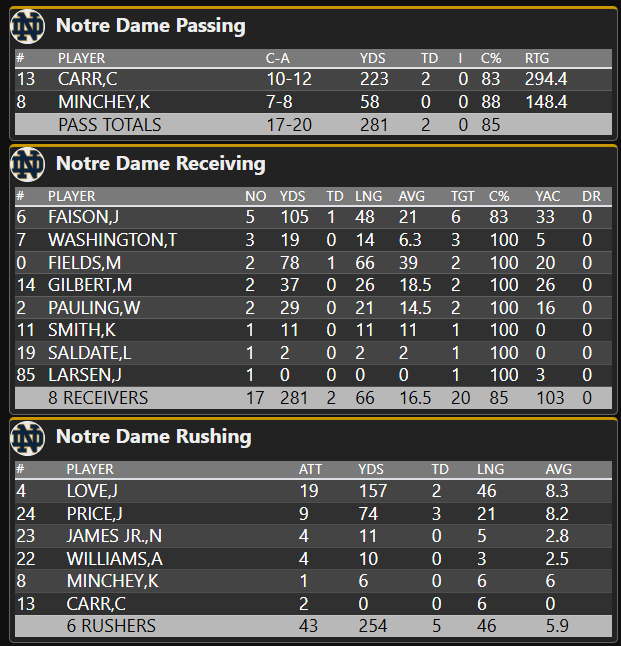This screenshot has width=621, height=646.
Task: Sort rushing table by ATT column
Action: (310, 469)
